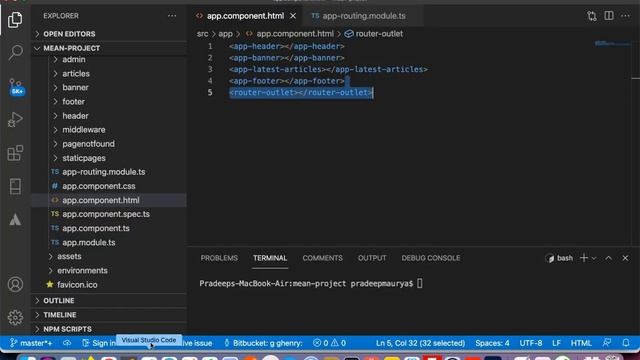Add a new terminal with plus icon
Image resolution: width=640 pixels, height=360 pixels.
tap(584, 258)
